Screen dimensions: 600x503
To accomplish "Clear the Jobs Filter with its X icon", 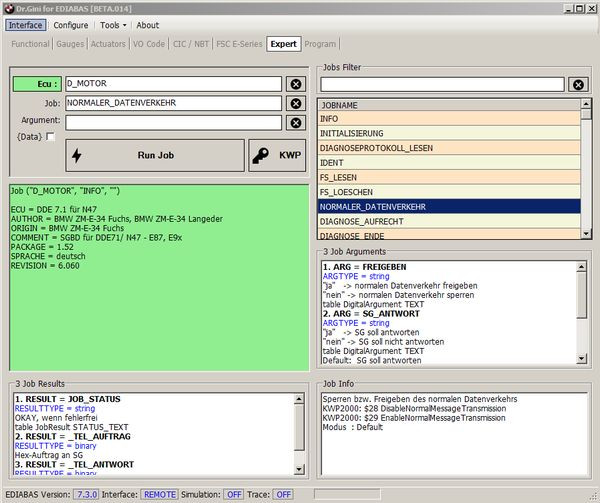I will click(578, 85).
